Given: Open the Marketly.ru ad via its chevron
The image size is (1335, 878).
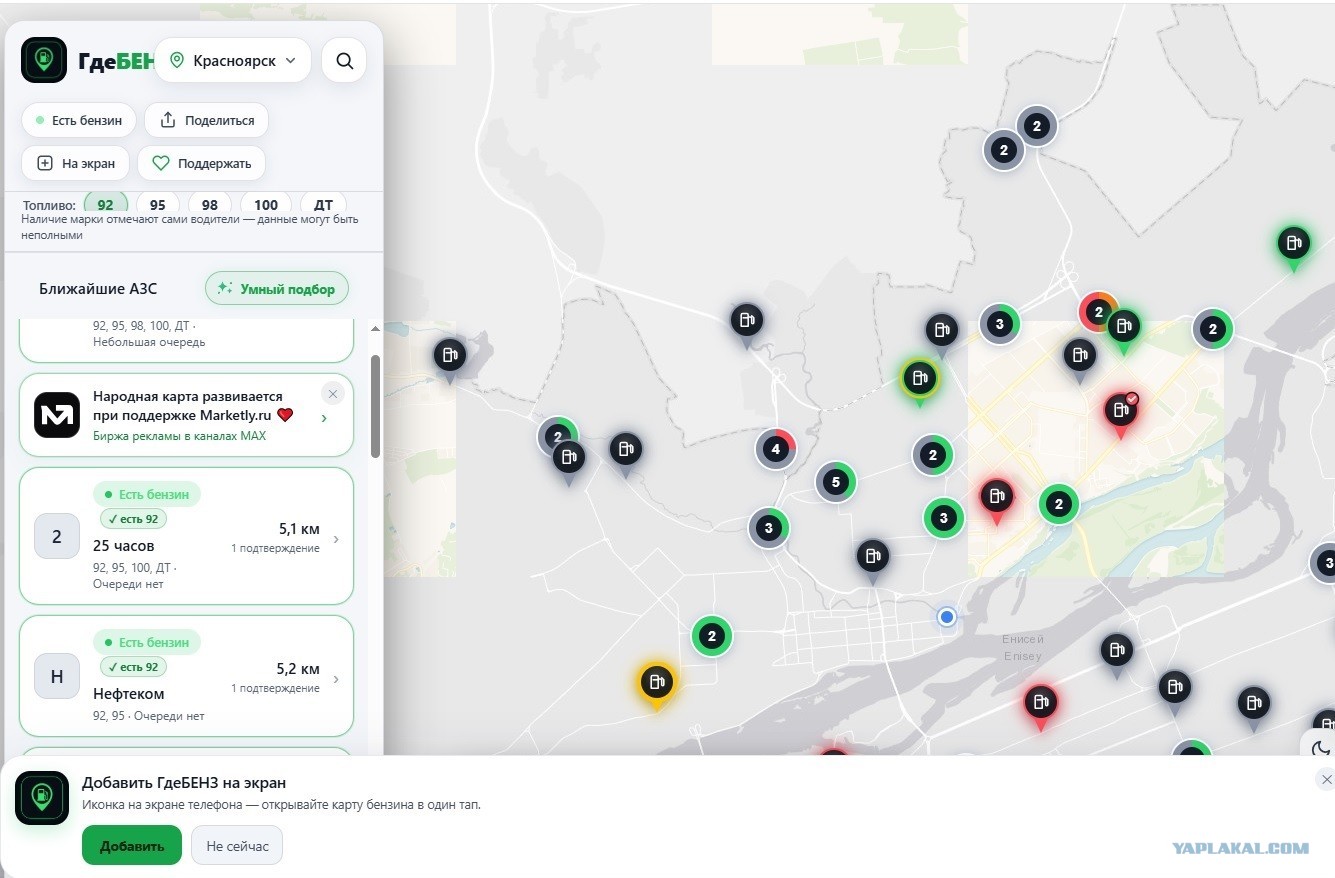Looking at the screenshot, I should coord(324,418).
